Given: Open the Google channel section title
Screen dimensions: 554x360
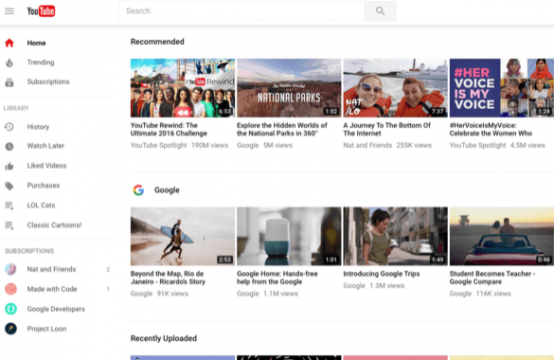Looking at the screenshot, I should pyautogui.click(x=167, y=190).
